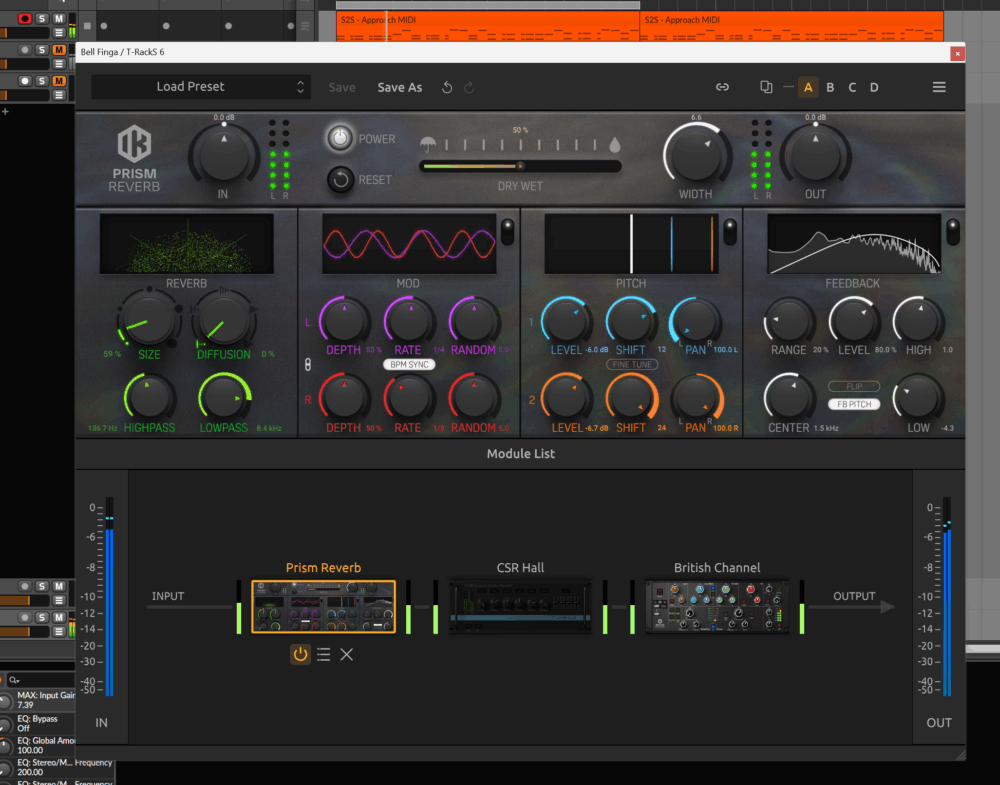Viewport: 1000px width, 785px height.
Task: Select the Prism Reverb module thumbnail
Action: (x=323, y=606)
